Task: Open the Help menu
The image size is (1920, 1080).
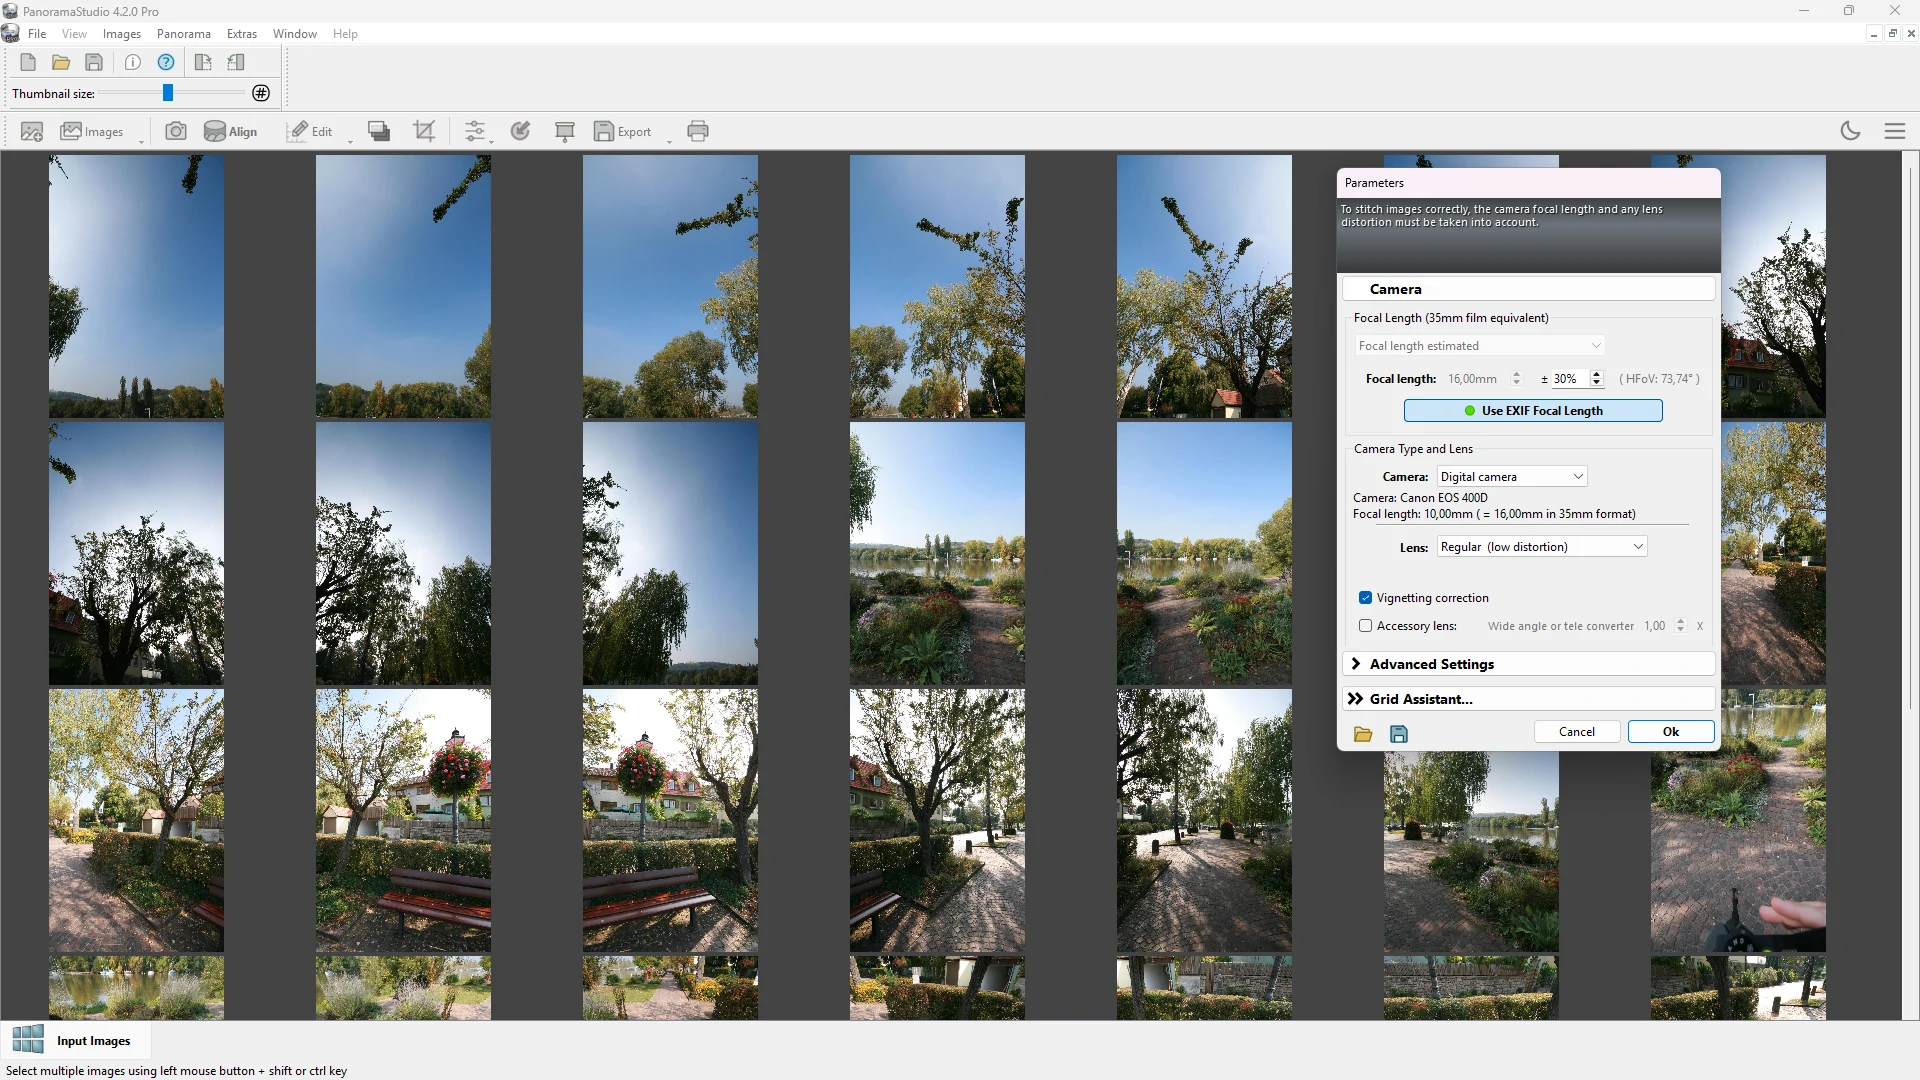Action: [x=345, y=34]
